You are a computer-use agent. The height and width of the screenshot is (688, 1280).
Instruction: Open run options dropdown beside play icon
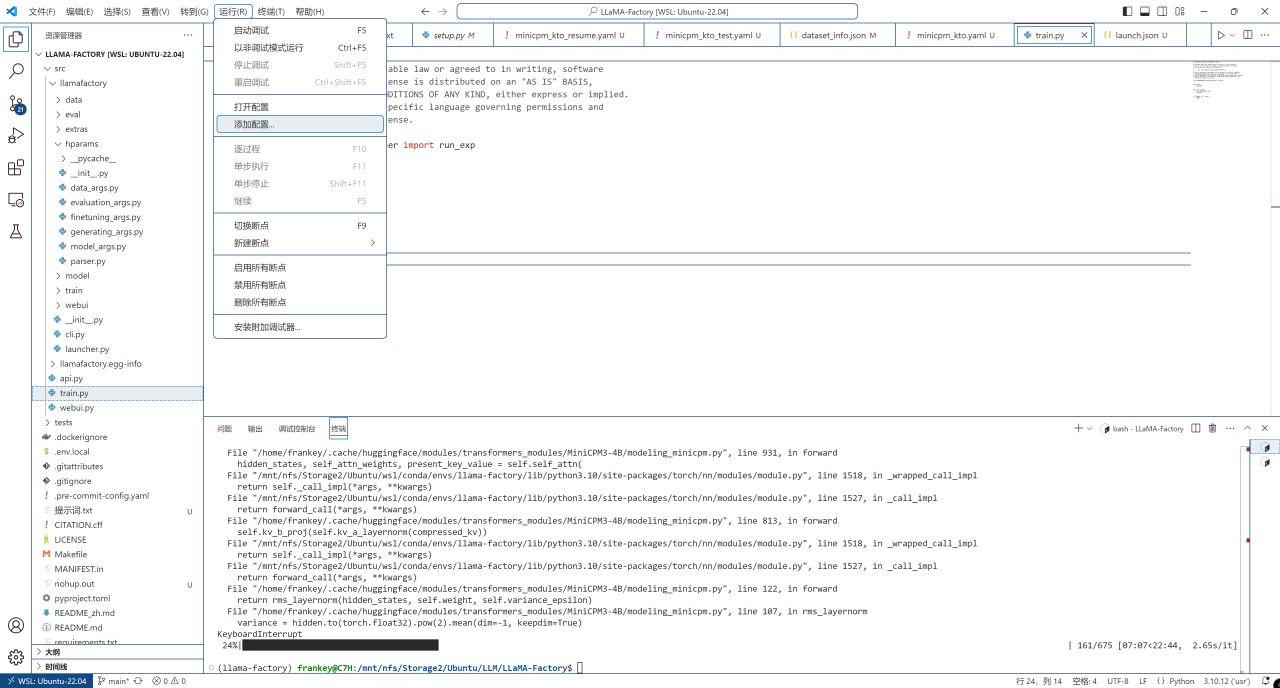(1232, 35)
